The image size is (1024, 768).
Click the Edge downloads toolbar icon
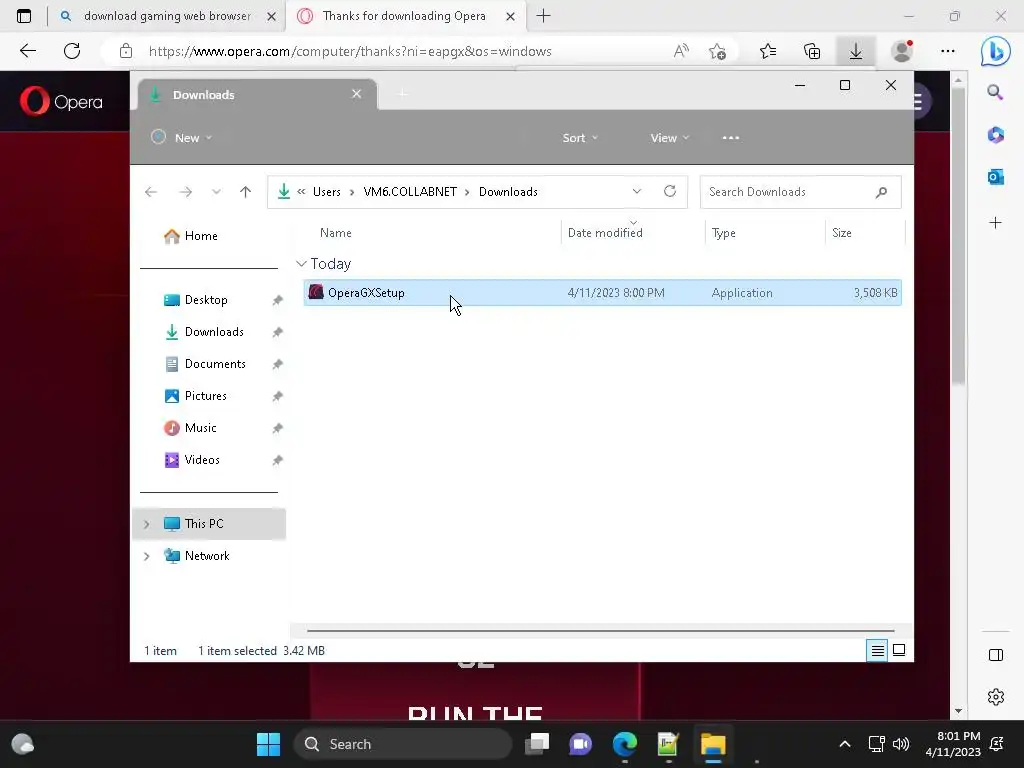[856, 51]
